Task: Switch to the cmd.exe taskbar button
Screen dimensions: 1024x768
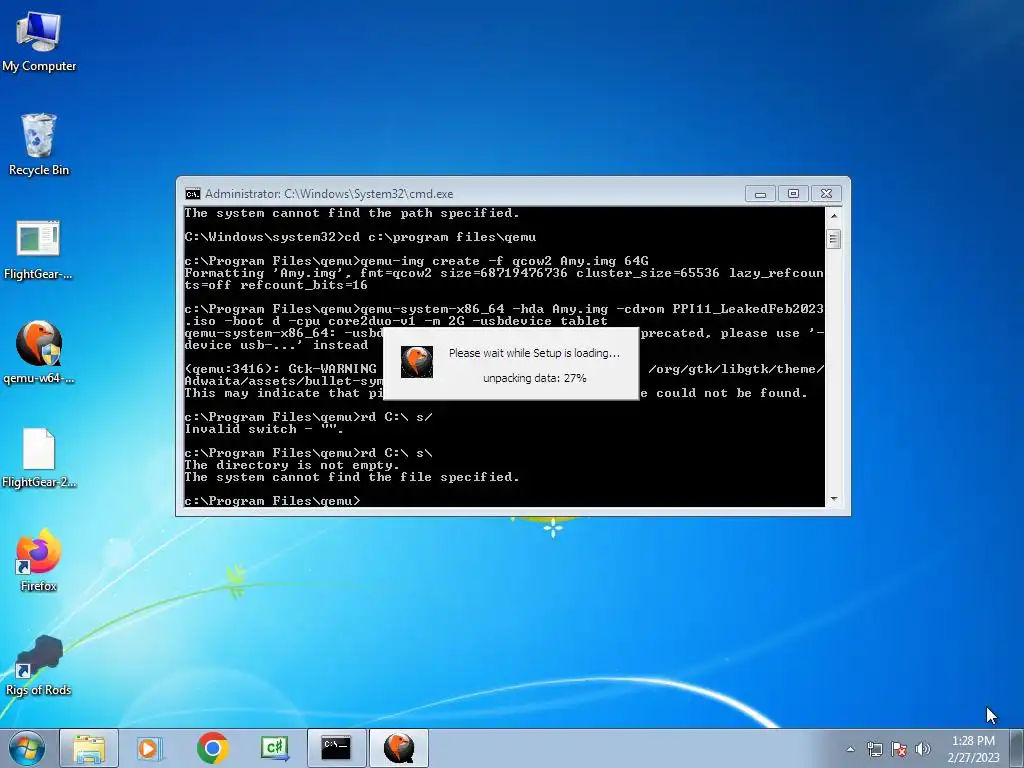Action: 336,748
